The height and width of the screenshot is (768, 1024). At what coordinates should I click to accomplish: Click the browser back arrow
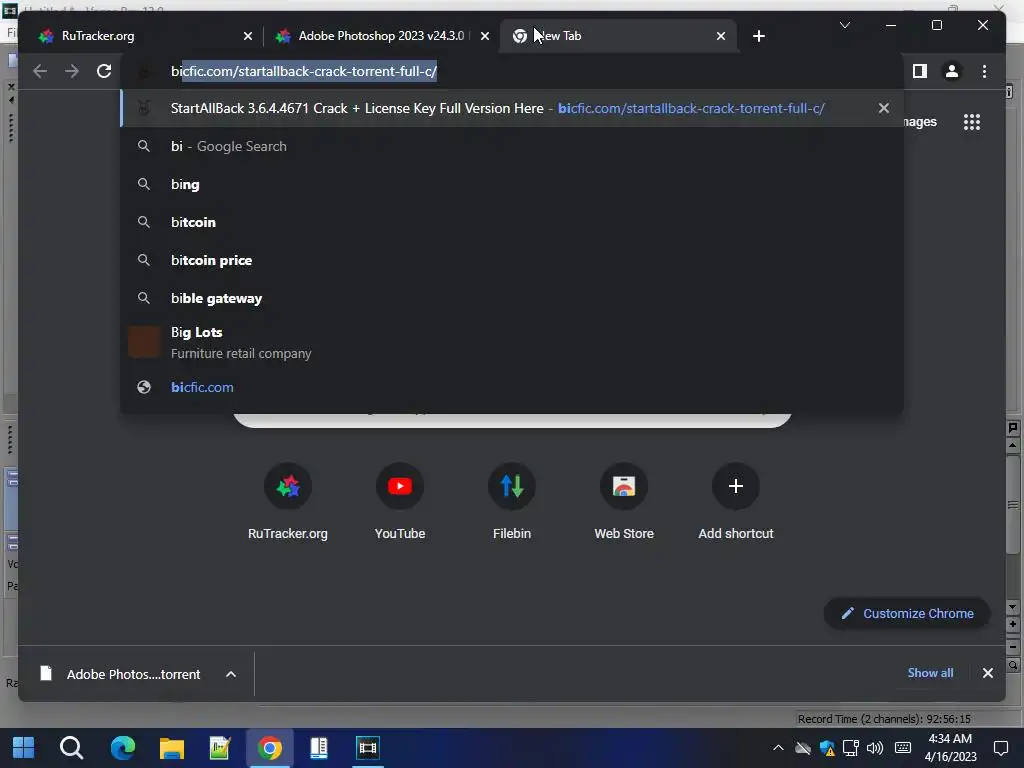[x=40, y=71]
